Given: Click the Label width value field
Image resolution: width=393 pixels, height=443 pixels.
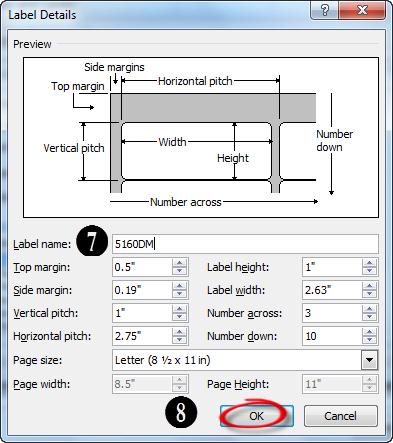Looking at the screenshot, I should click(332, 290).
